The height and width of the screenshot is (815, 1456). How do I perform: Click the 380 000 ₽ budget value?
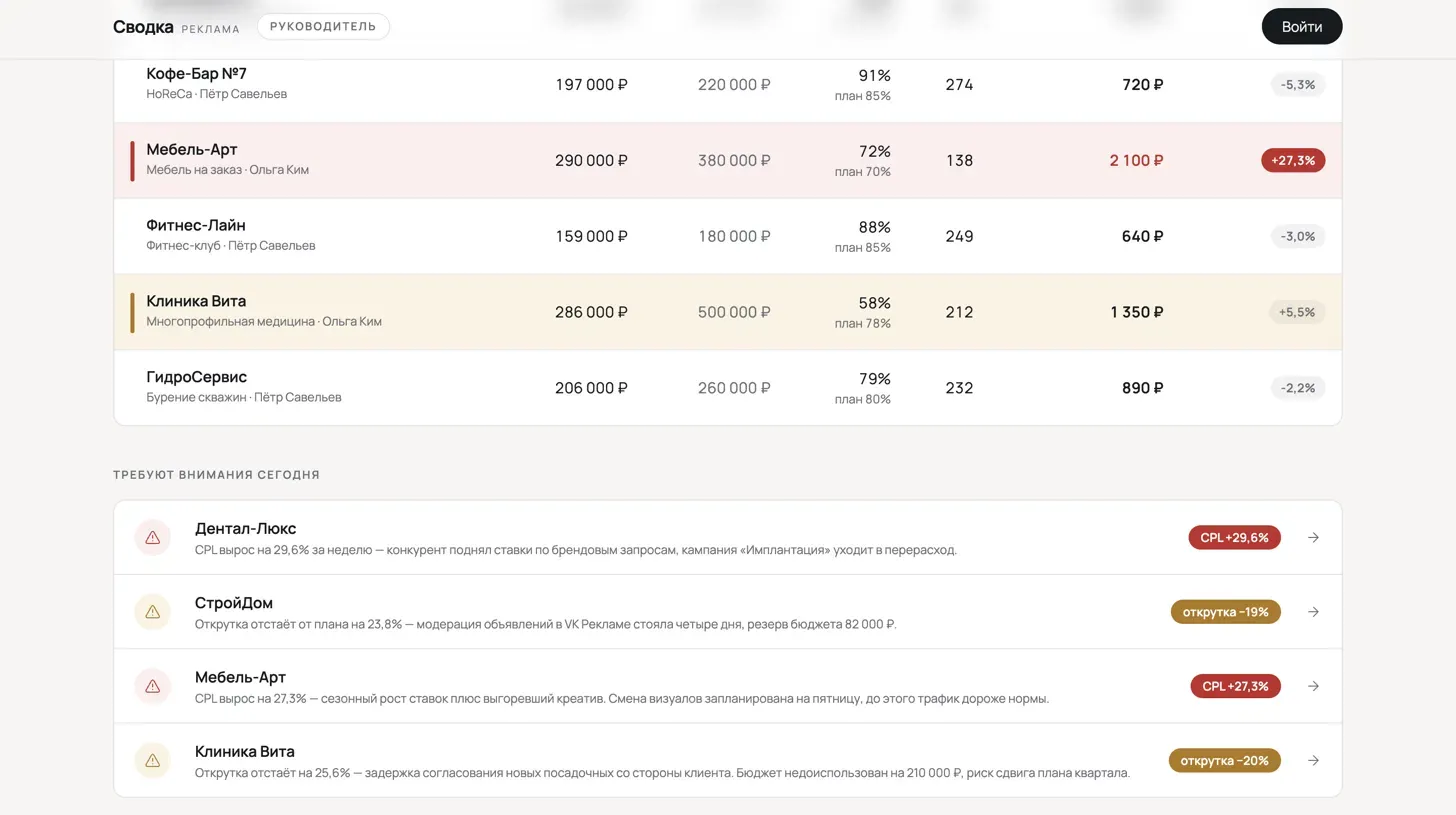[x=734, y=160]
